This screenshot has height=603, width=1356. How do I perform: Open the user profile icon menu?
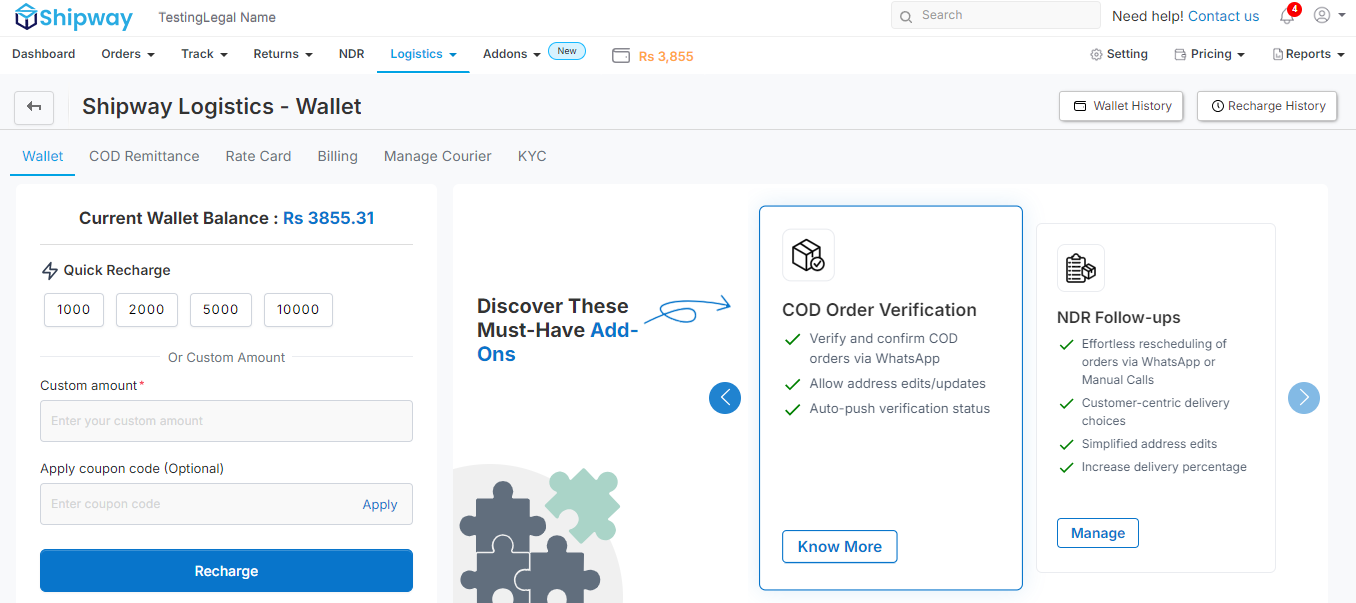click(1328, 15)
